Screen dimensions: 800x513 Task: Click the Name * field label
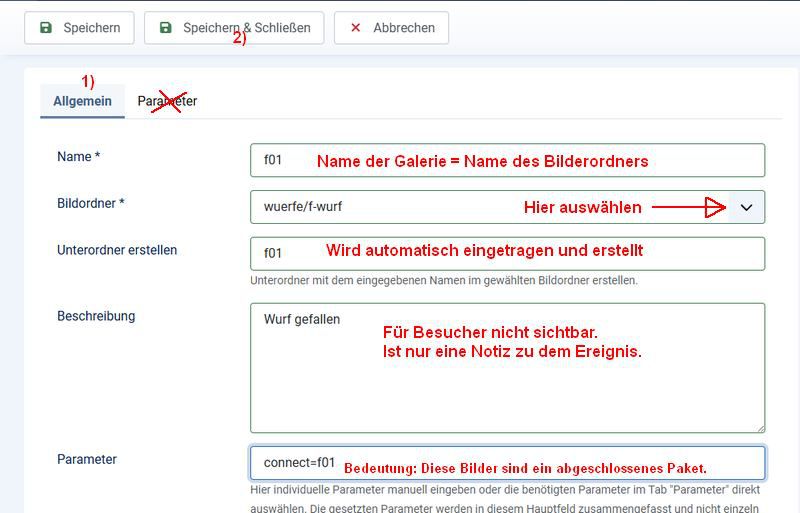[79, 157]
